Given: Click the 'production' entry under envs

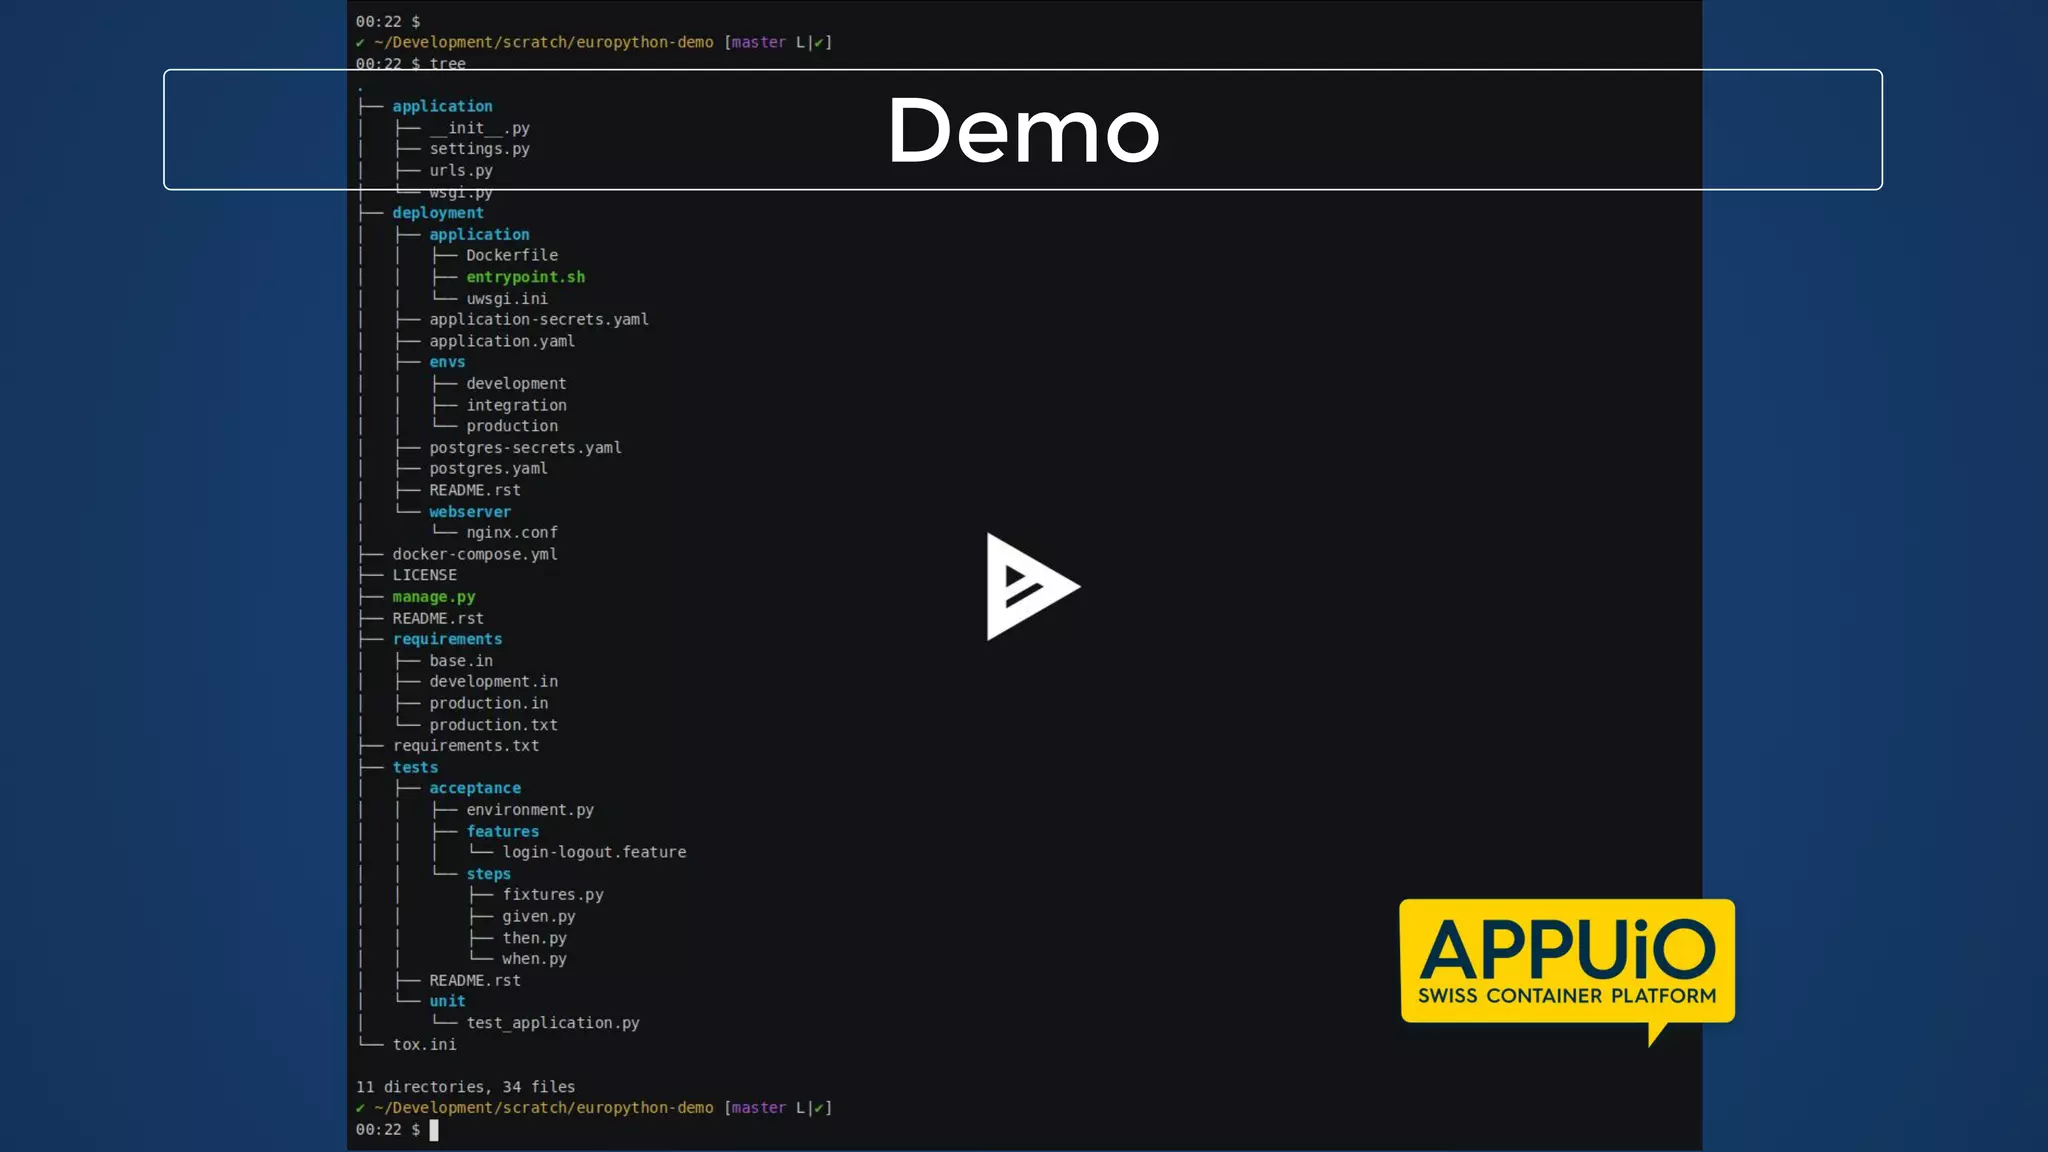Looking at the screenshot, I should pos(512,426).
